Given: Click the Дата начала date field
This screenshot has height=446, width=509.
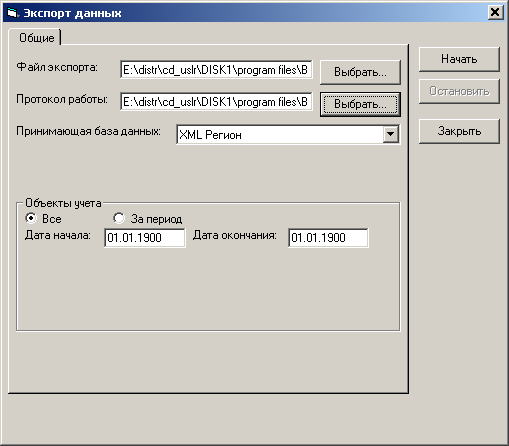Looking at the screenshot, I should click(145, 238).
